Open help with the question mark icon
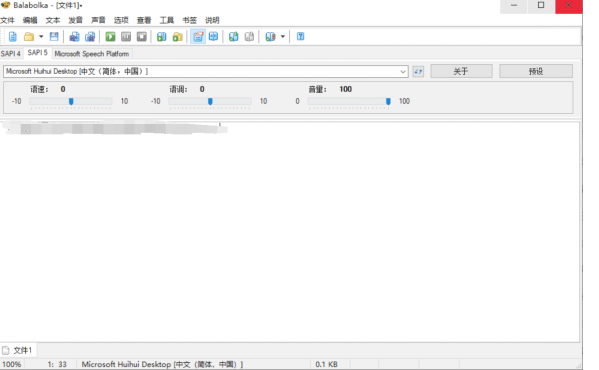 (301, 37)
